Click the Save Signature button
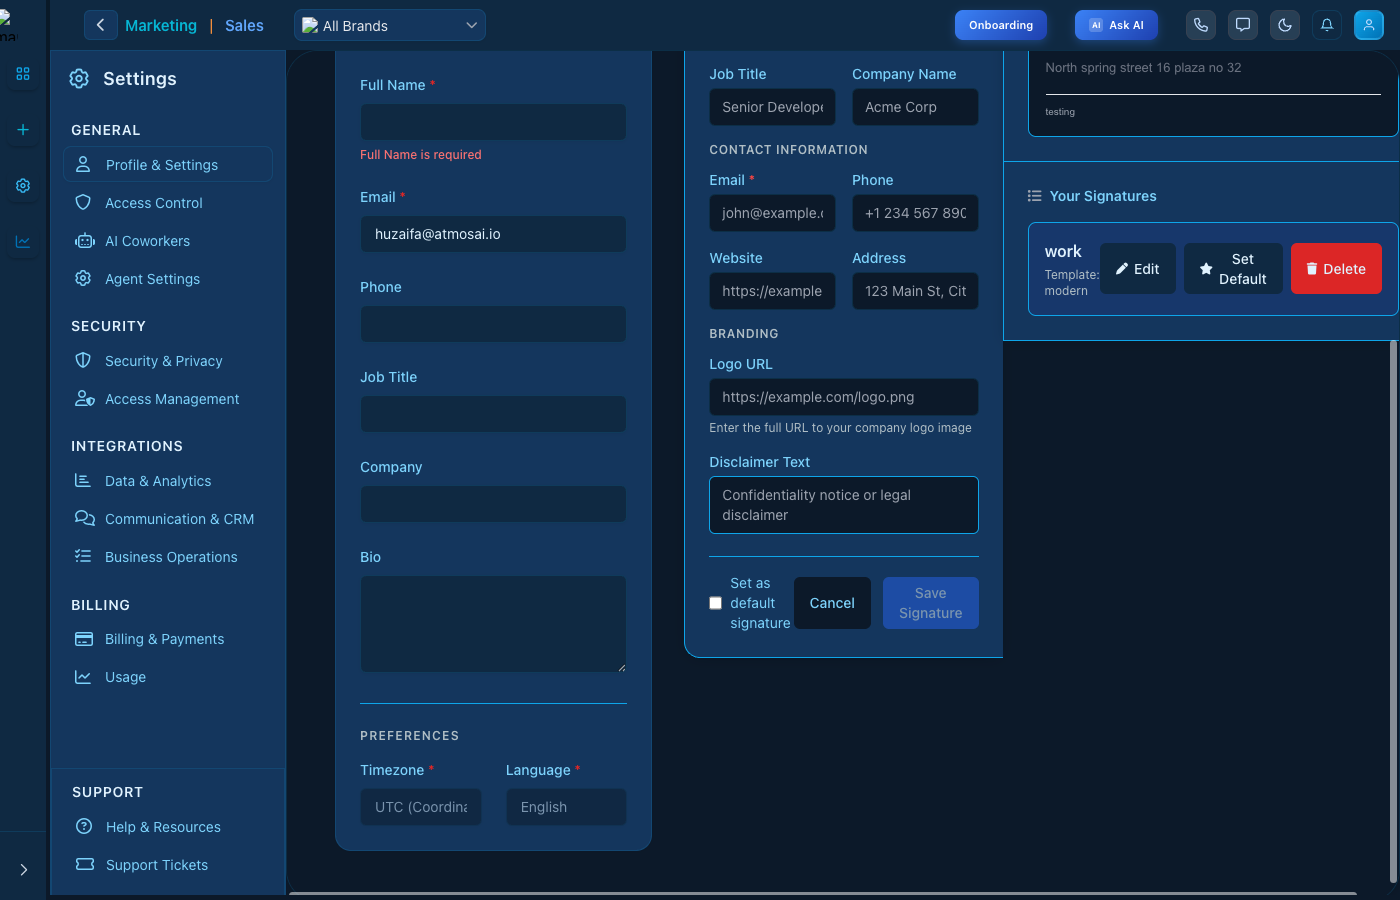The width and height of the screenshot is (1400, 900). click(x=931, y=603)
